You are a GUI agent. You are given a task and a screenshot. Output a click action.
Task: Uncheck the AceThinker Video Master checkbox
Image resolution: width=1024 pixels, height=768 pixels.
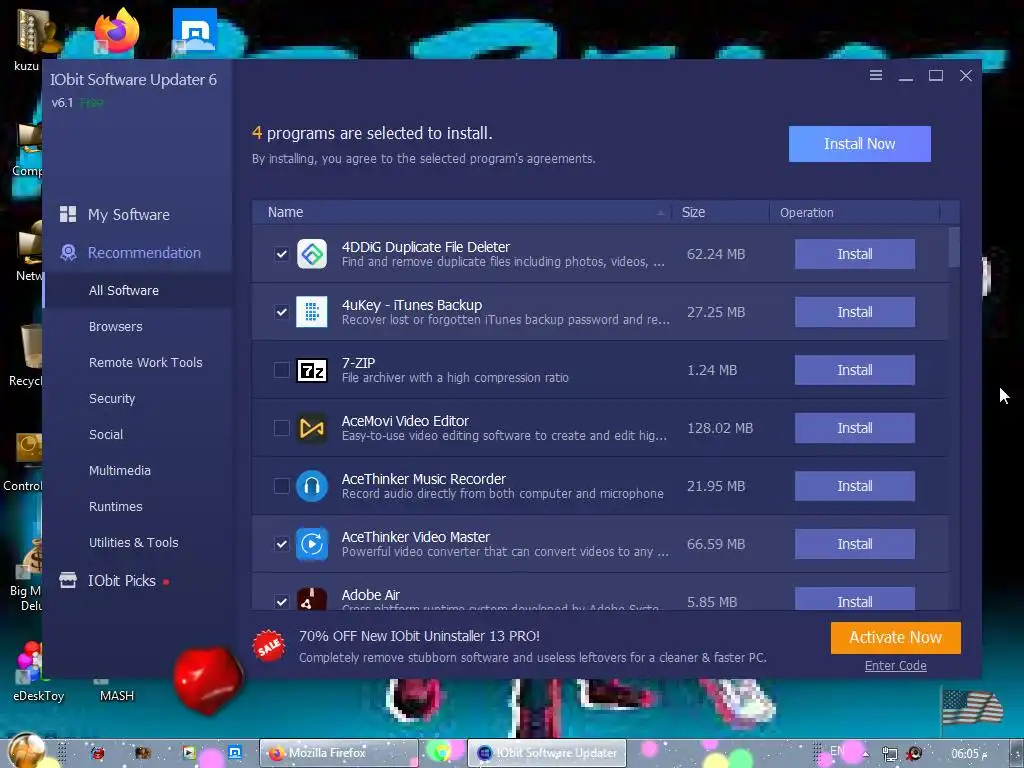pos(281,544)
